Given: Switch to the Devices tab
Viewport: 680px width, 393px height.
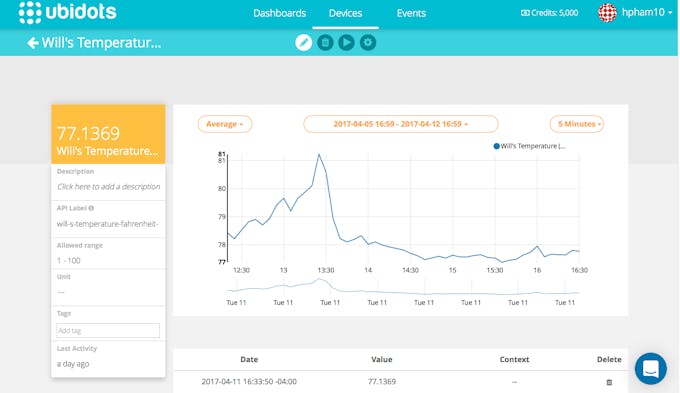Looking at the screenshot, I should [345, 13].
